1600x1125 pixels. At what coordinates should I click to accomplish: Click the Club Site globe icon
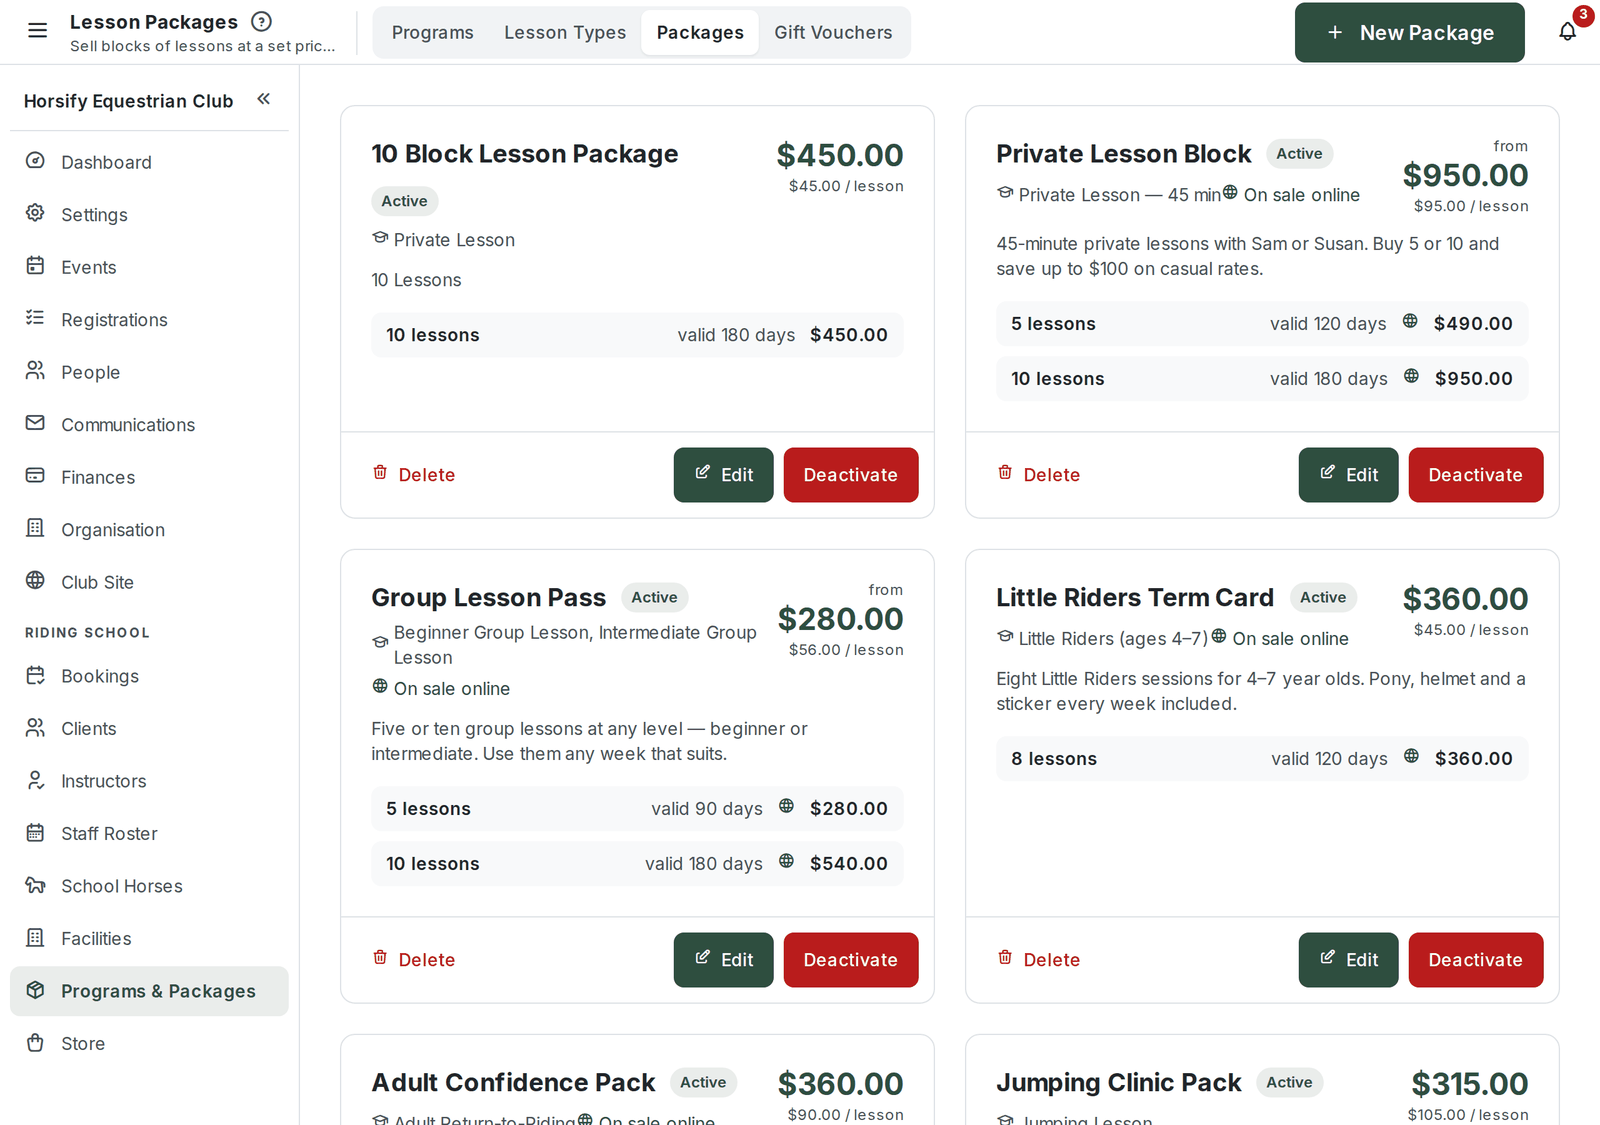tap(35, 581)
